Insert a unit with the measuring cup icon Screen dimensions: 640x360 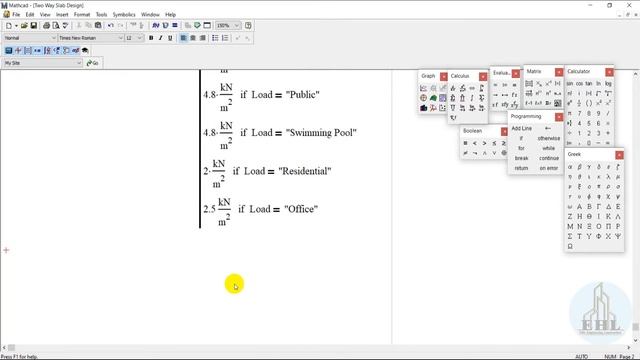pyautogui.click(x=165, y=25)
